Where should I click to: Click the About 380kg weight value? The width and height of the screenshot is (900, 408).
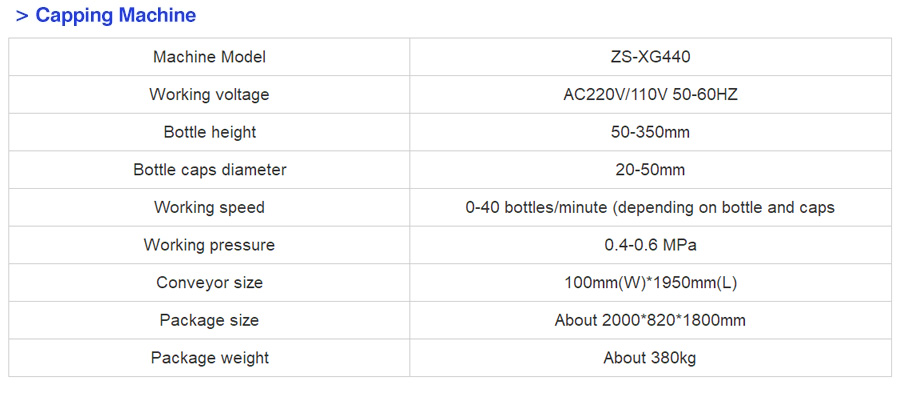click(x=650, y=358)
